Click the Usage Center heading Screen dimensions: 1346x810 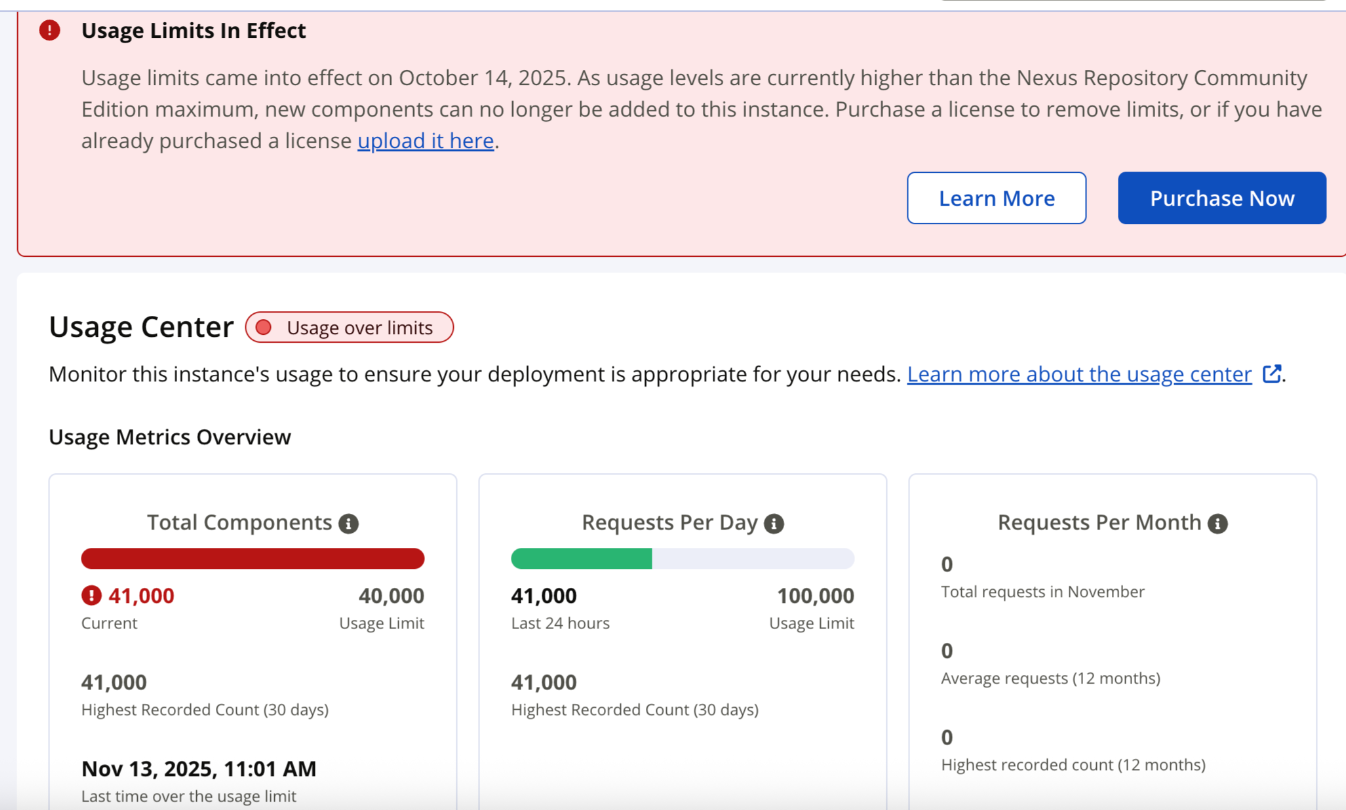[141, 327]
